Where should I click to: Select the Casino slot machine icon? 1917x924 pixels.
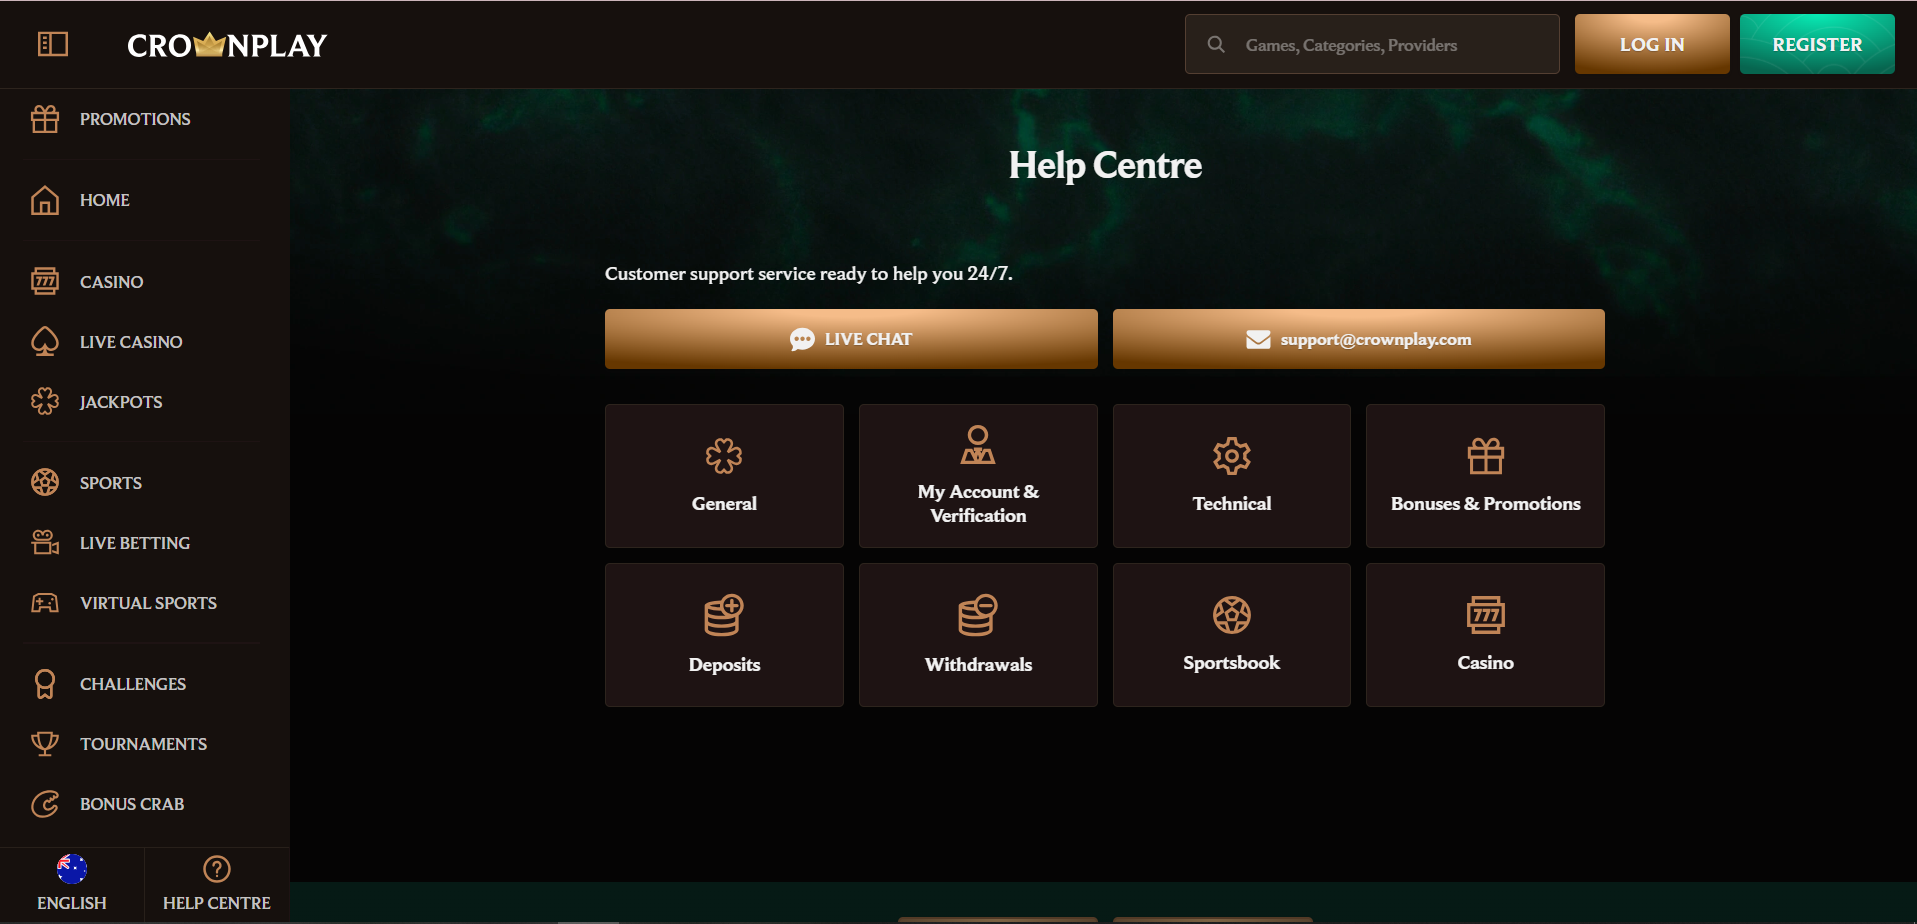coord(45,281)
